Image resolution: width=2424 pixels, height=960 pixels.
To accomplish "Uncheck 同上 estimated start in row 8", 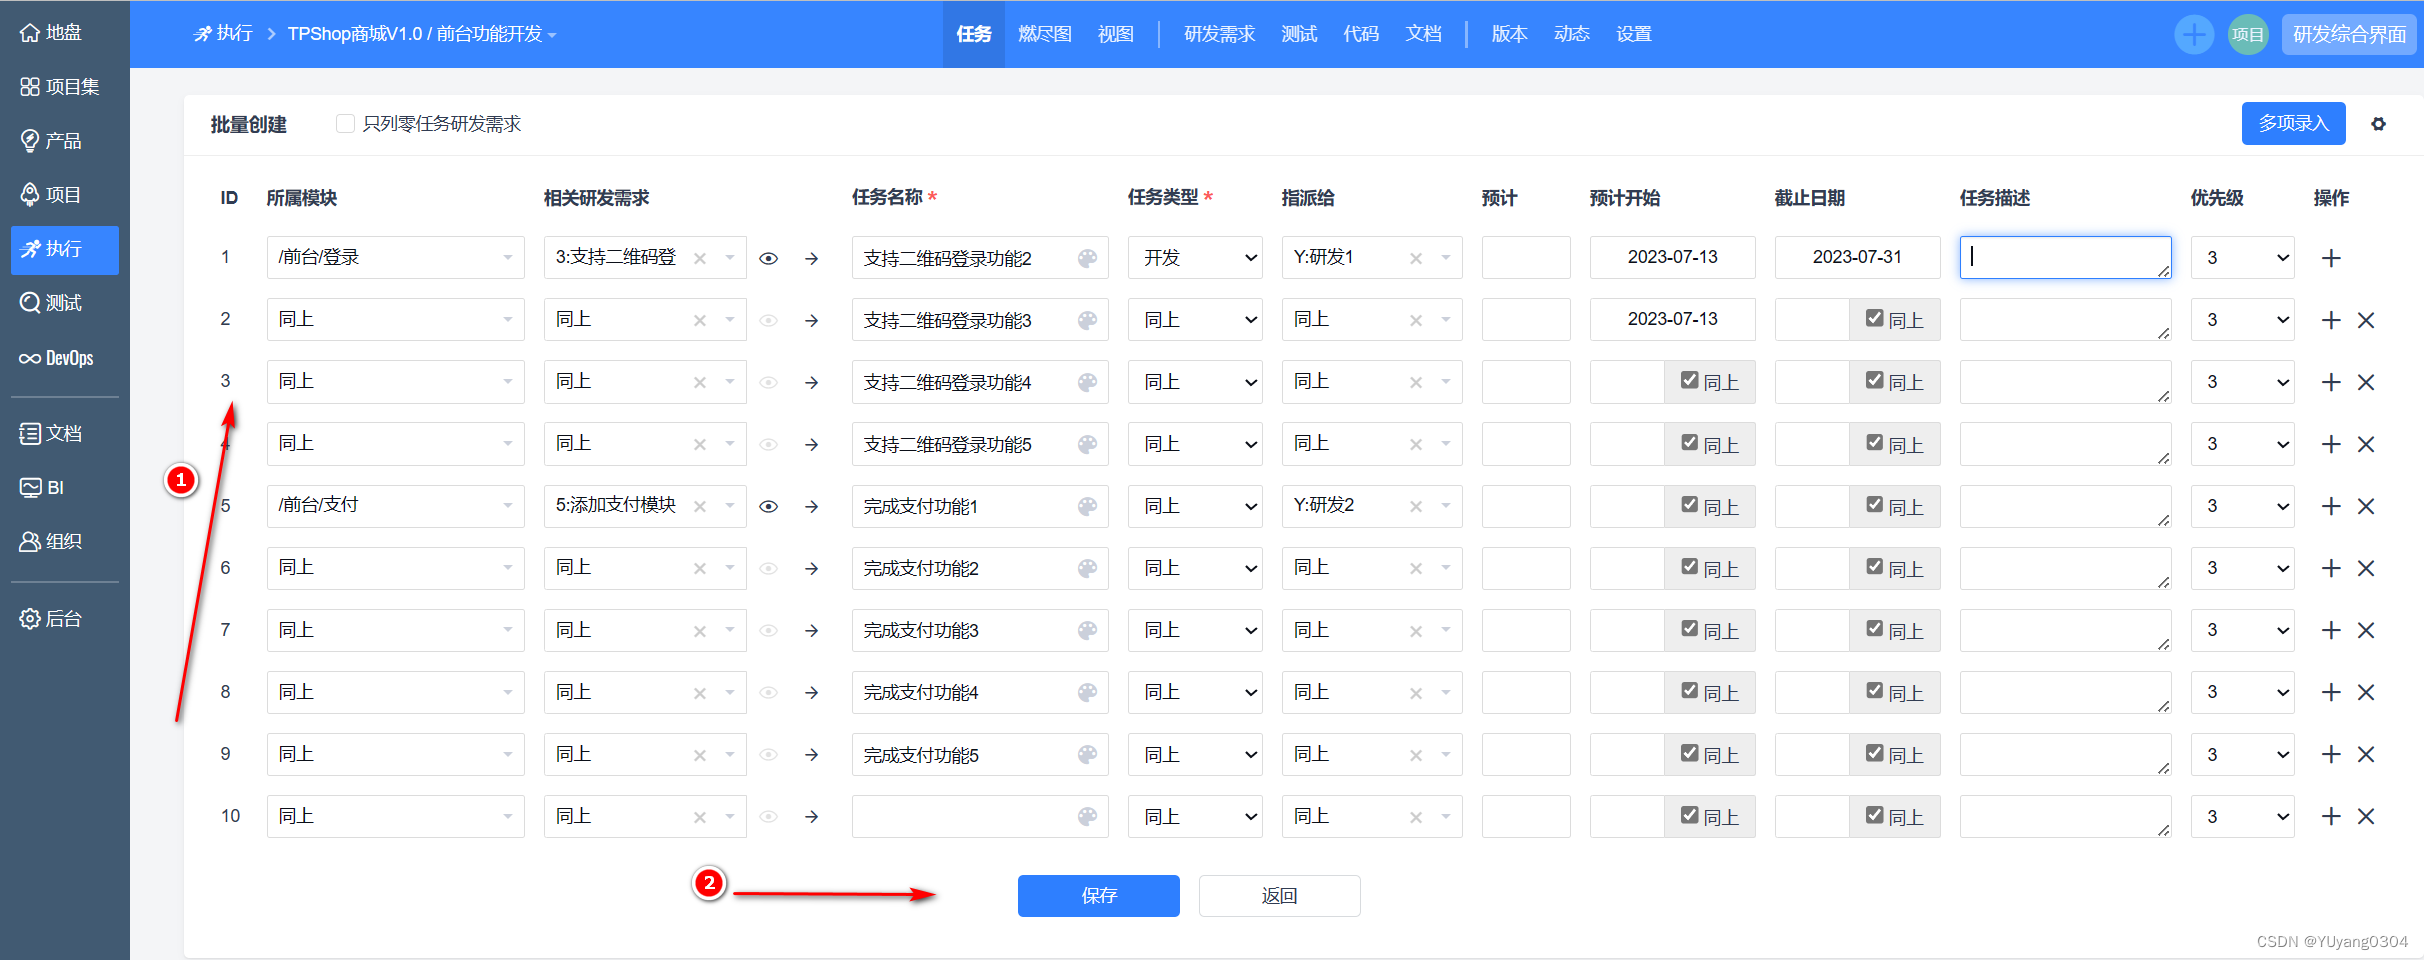I will [x=1690, y=690].
